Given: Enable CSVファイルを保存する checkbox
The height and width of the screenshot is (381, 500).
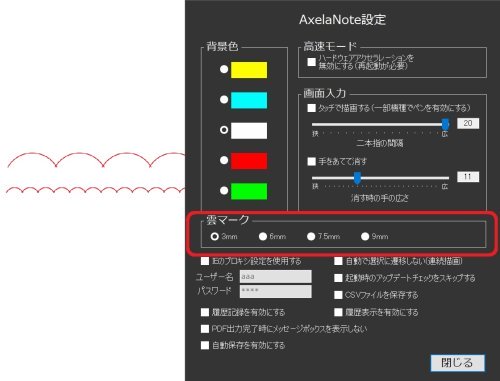Looking at the screenshot, I should click(x=338, y=295).
